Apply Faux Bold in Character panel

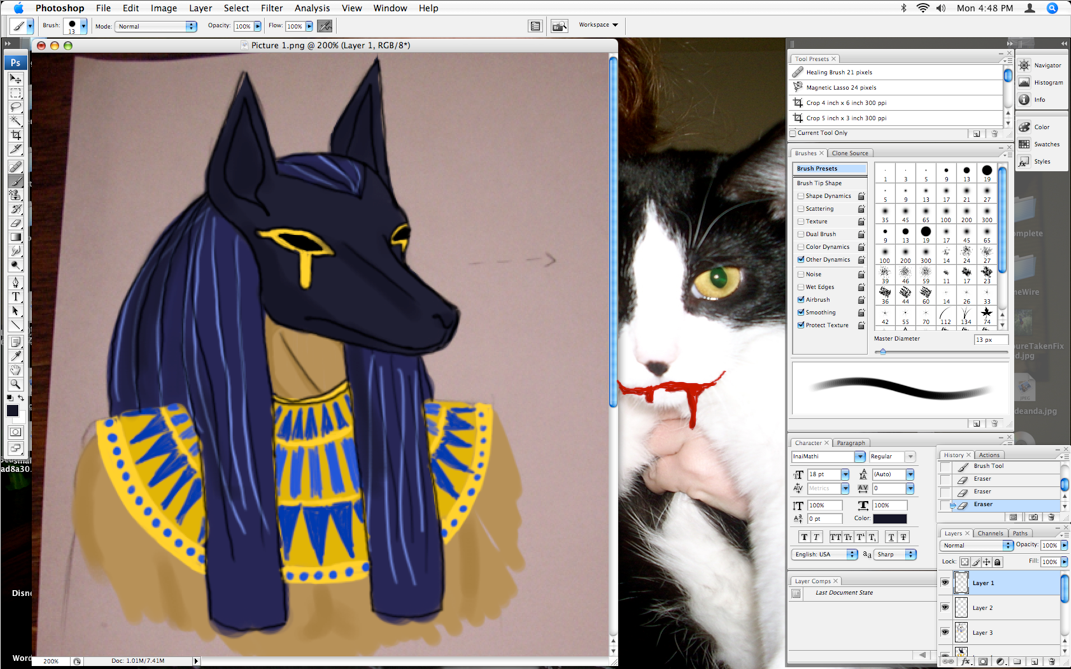tap(804, 537)
